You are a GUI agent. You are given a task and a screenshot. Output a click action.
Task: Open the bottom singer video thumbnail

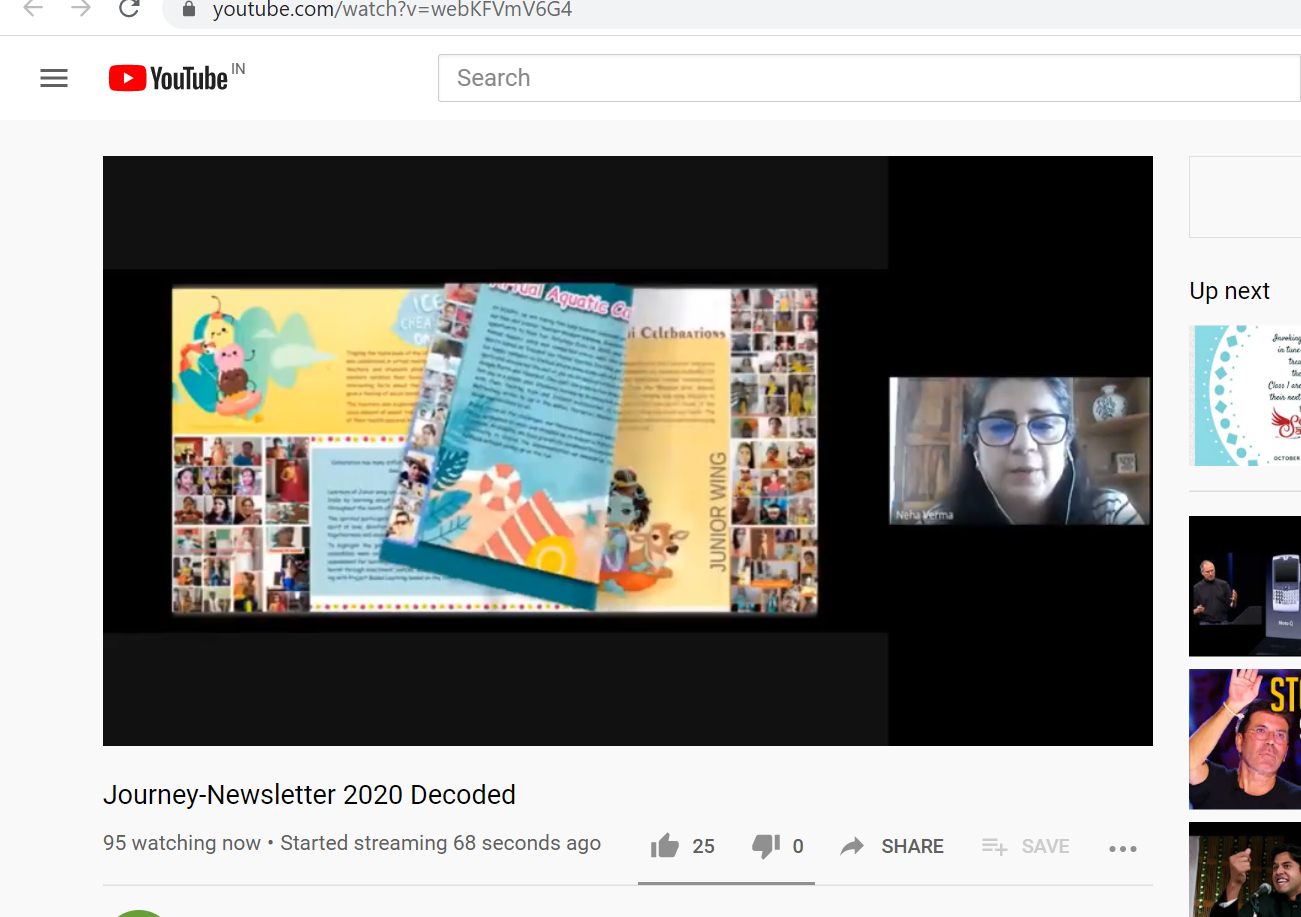(1245, 869)
